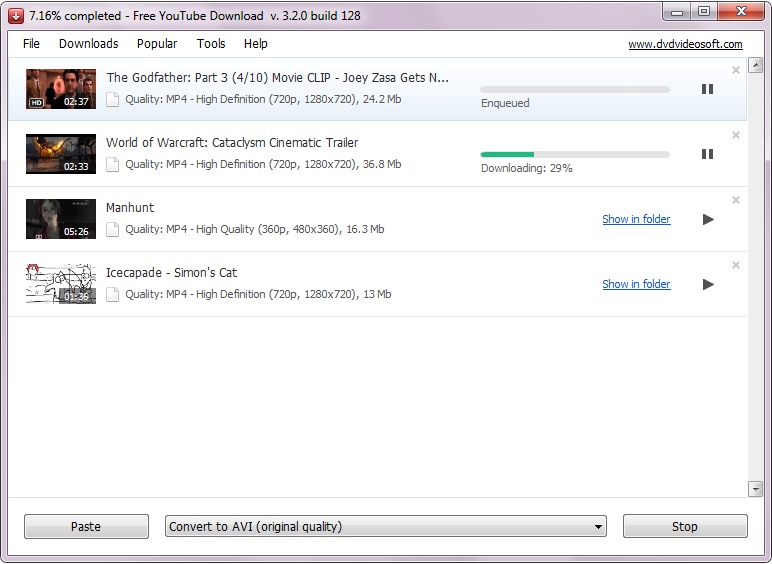772x564 pixels.
Task: Open the Downloads menu
Action: click(x=89, y=44)
